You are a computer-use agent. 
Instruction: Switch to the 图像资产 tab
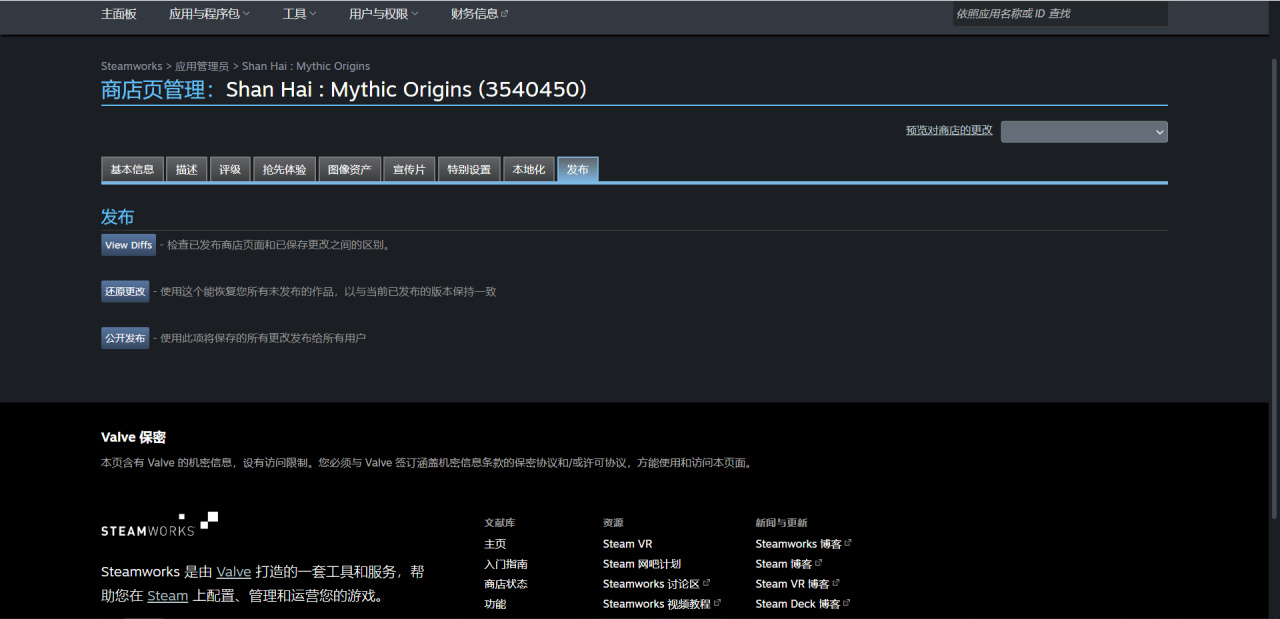(349, 170)
